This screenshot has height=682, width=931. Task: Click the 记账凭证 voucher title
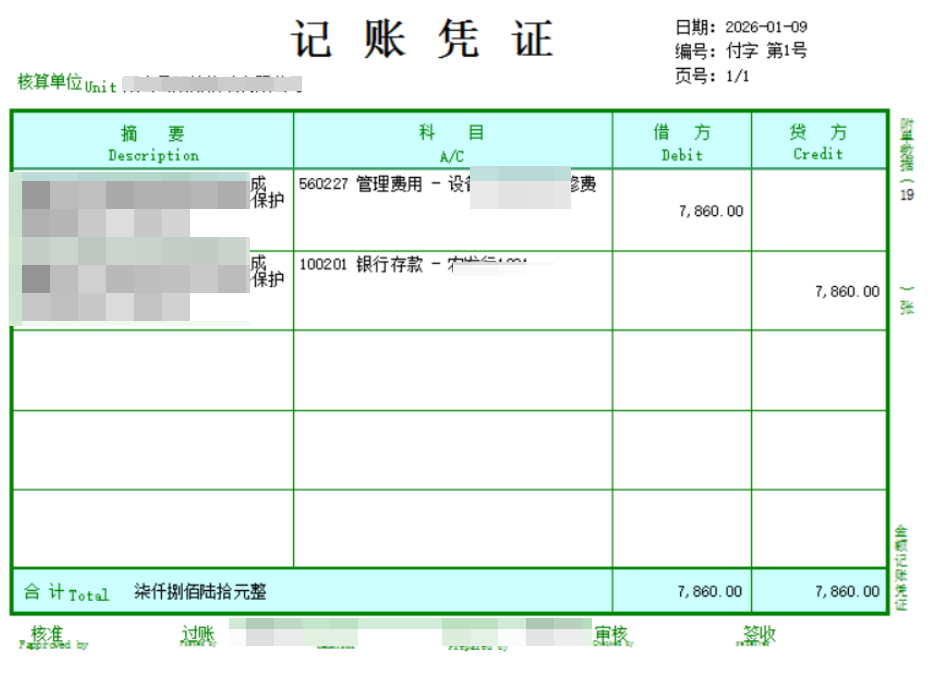(x=422, y=40)
